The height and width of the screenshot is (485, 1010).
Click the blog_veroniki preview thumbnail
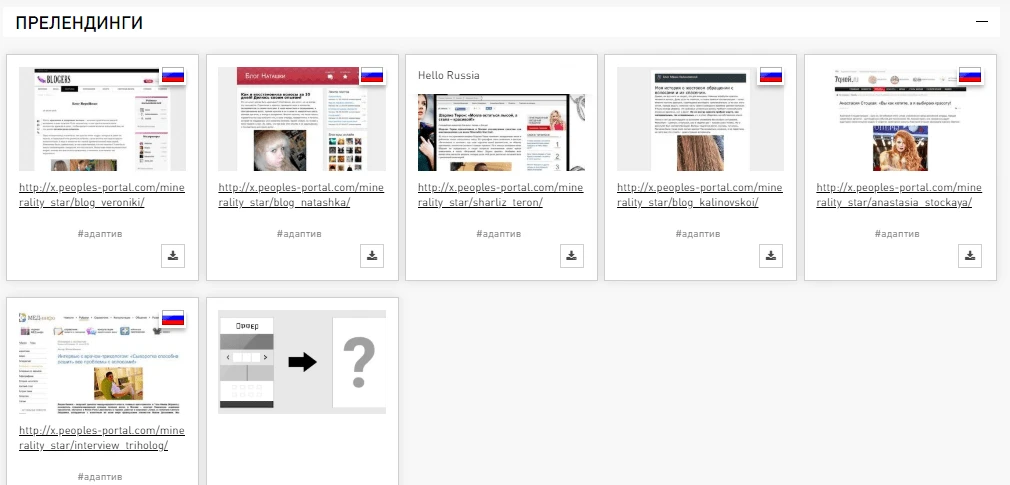102,119
